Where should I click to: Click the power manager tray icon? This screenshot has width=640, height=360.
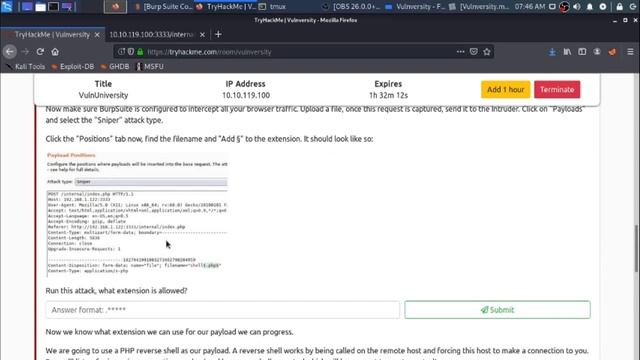[603, 7]
